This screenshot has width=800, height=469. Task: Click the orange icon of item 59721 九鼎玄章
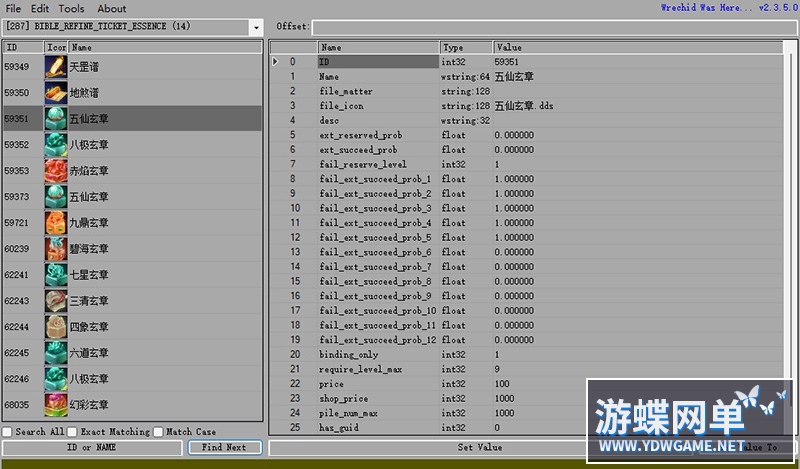click(56, 223)
